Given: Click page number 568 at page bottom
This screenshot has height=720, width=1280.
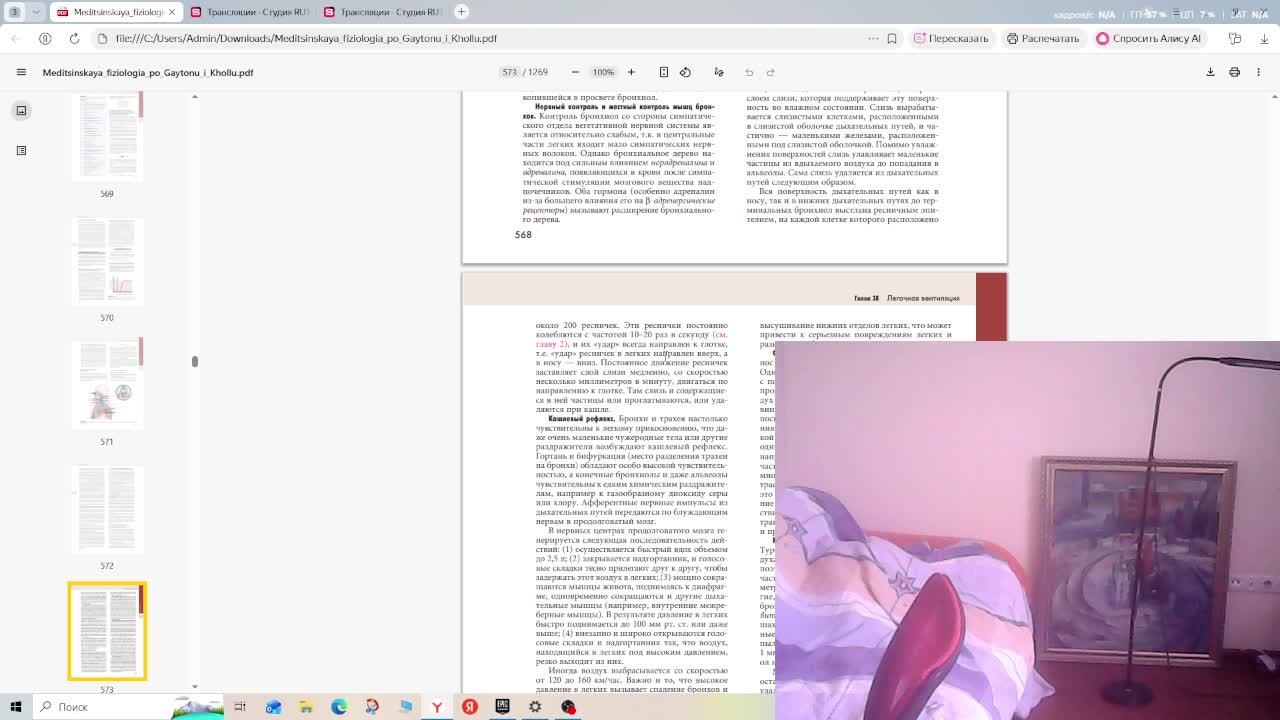Looking at the screenshot, I should pyautogui.click(x=523, y=235).
